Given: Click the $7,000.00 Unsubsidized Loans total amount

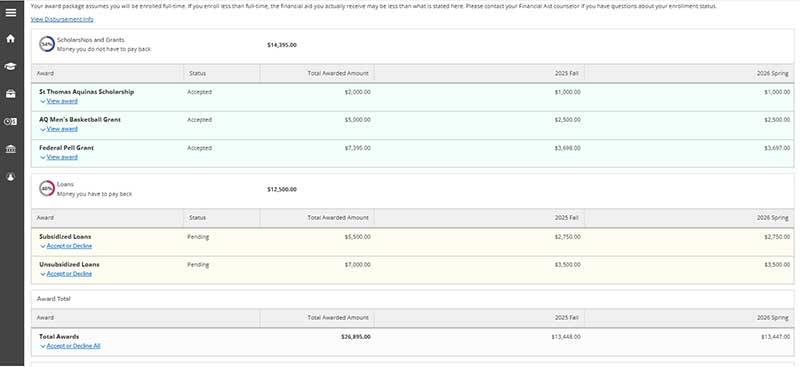Looking at the screenshot, I should (358, 264).
